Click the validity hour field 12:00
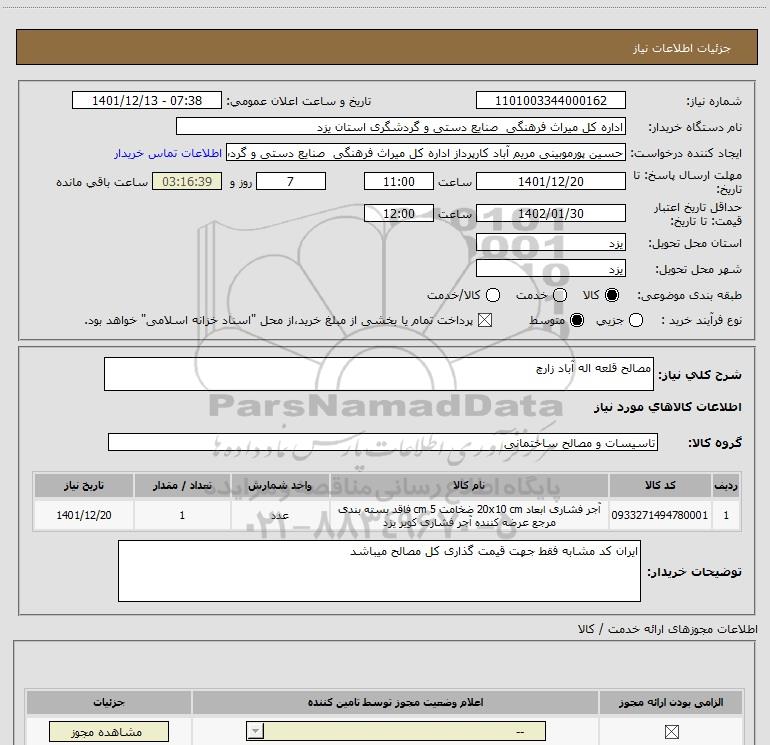Screen dimensions: 770x745 coord(399,213)
